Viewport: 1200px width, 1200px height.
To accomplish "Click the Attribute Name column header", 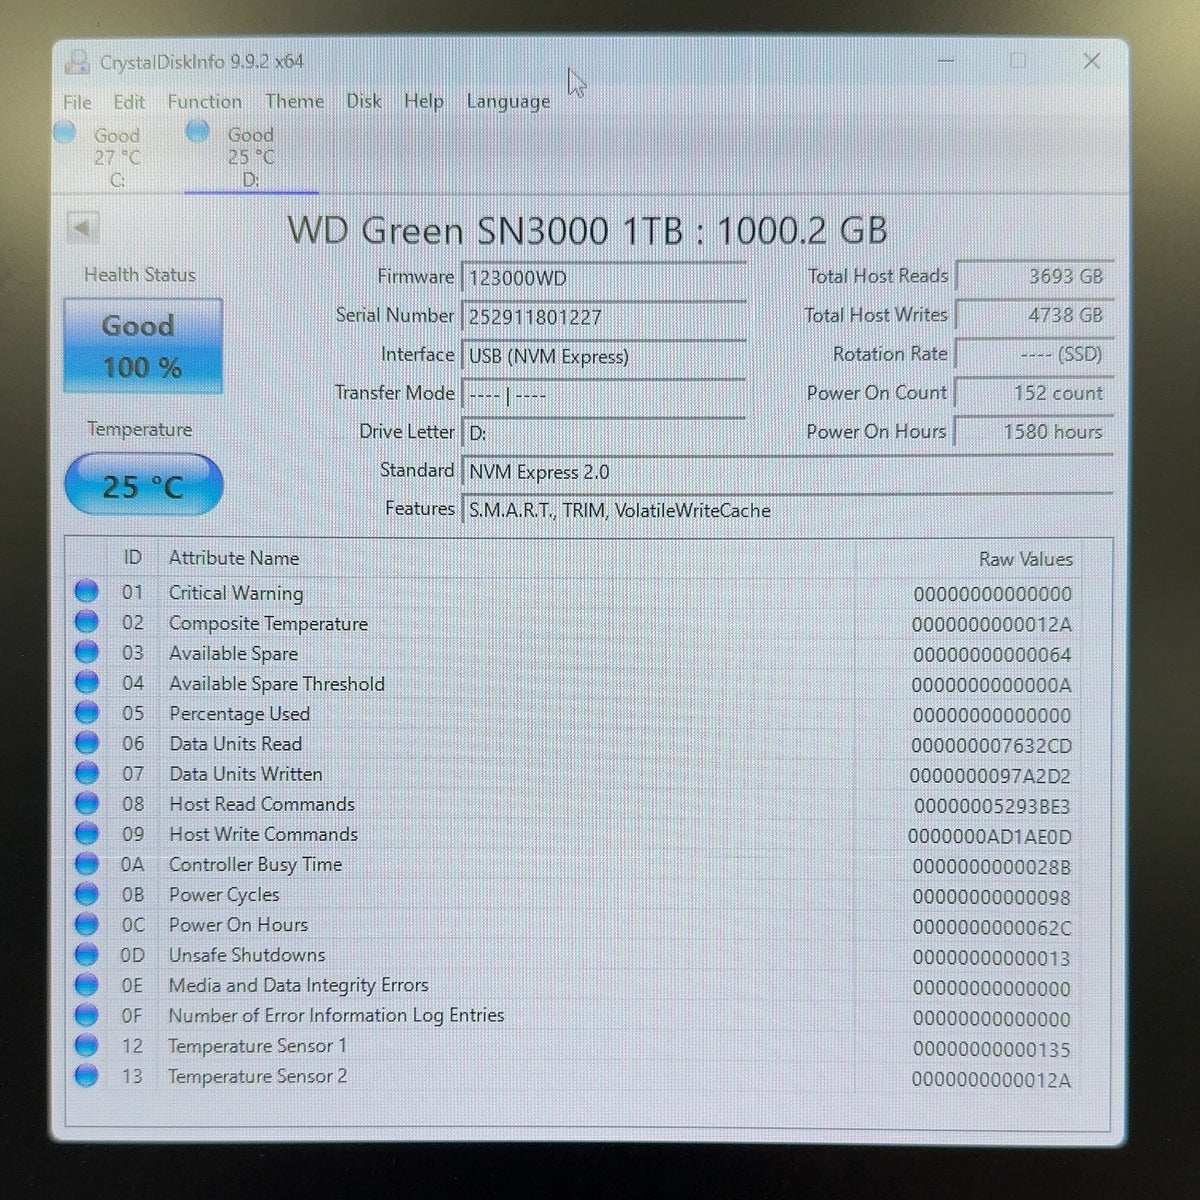I will pyautogui.click(x=234, y=558).
